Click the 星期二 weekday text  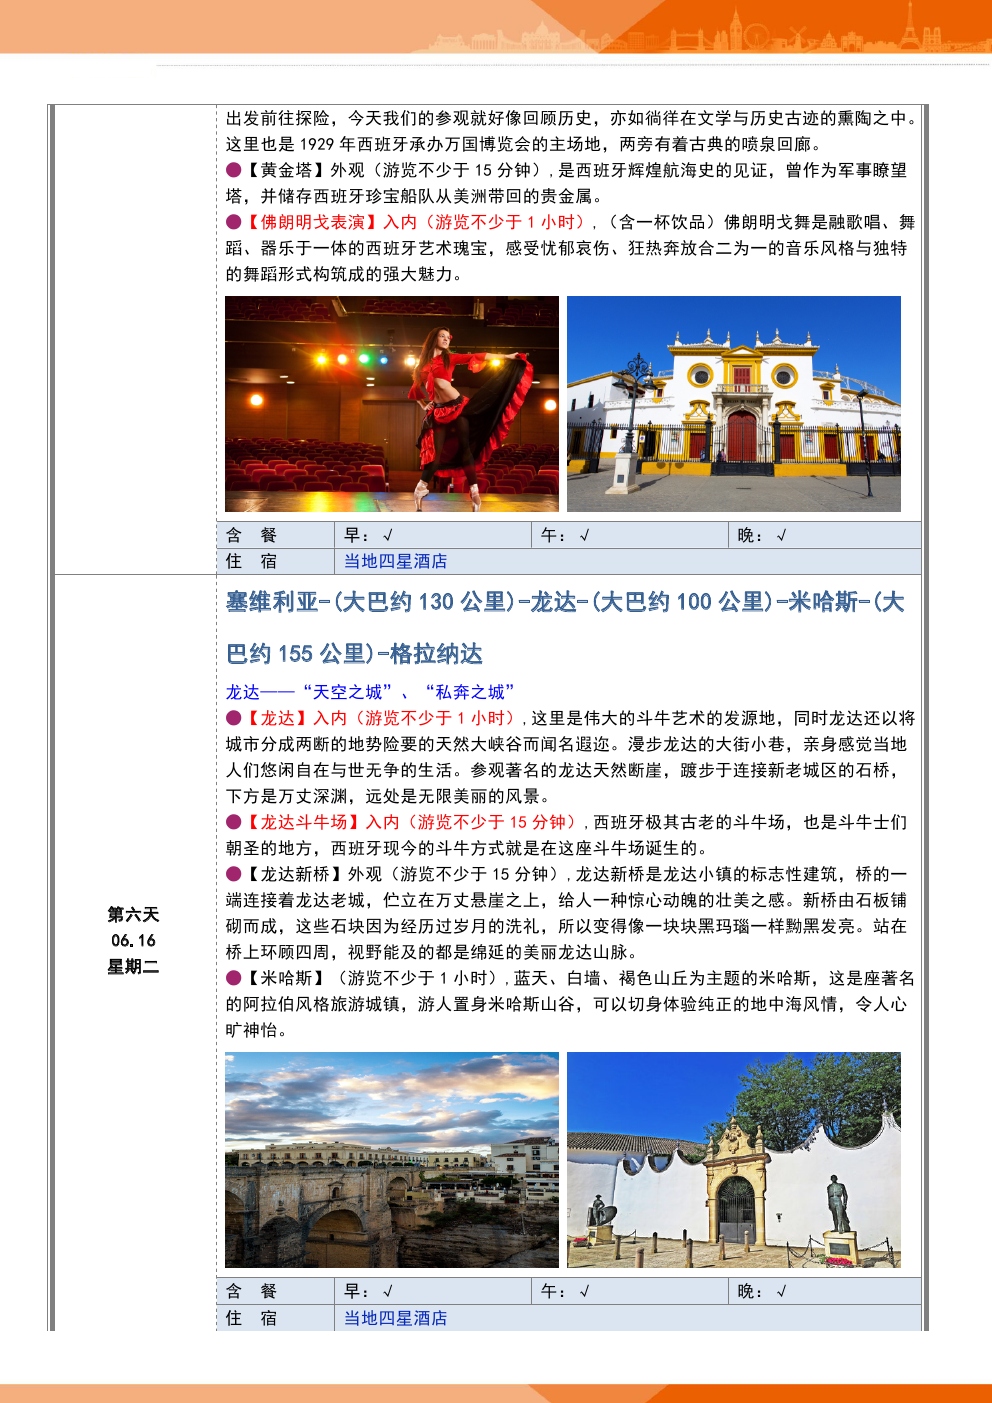coord(133,966)
